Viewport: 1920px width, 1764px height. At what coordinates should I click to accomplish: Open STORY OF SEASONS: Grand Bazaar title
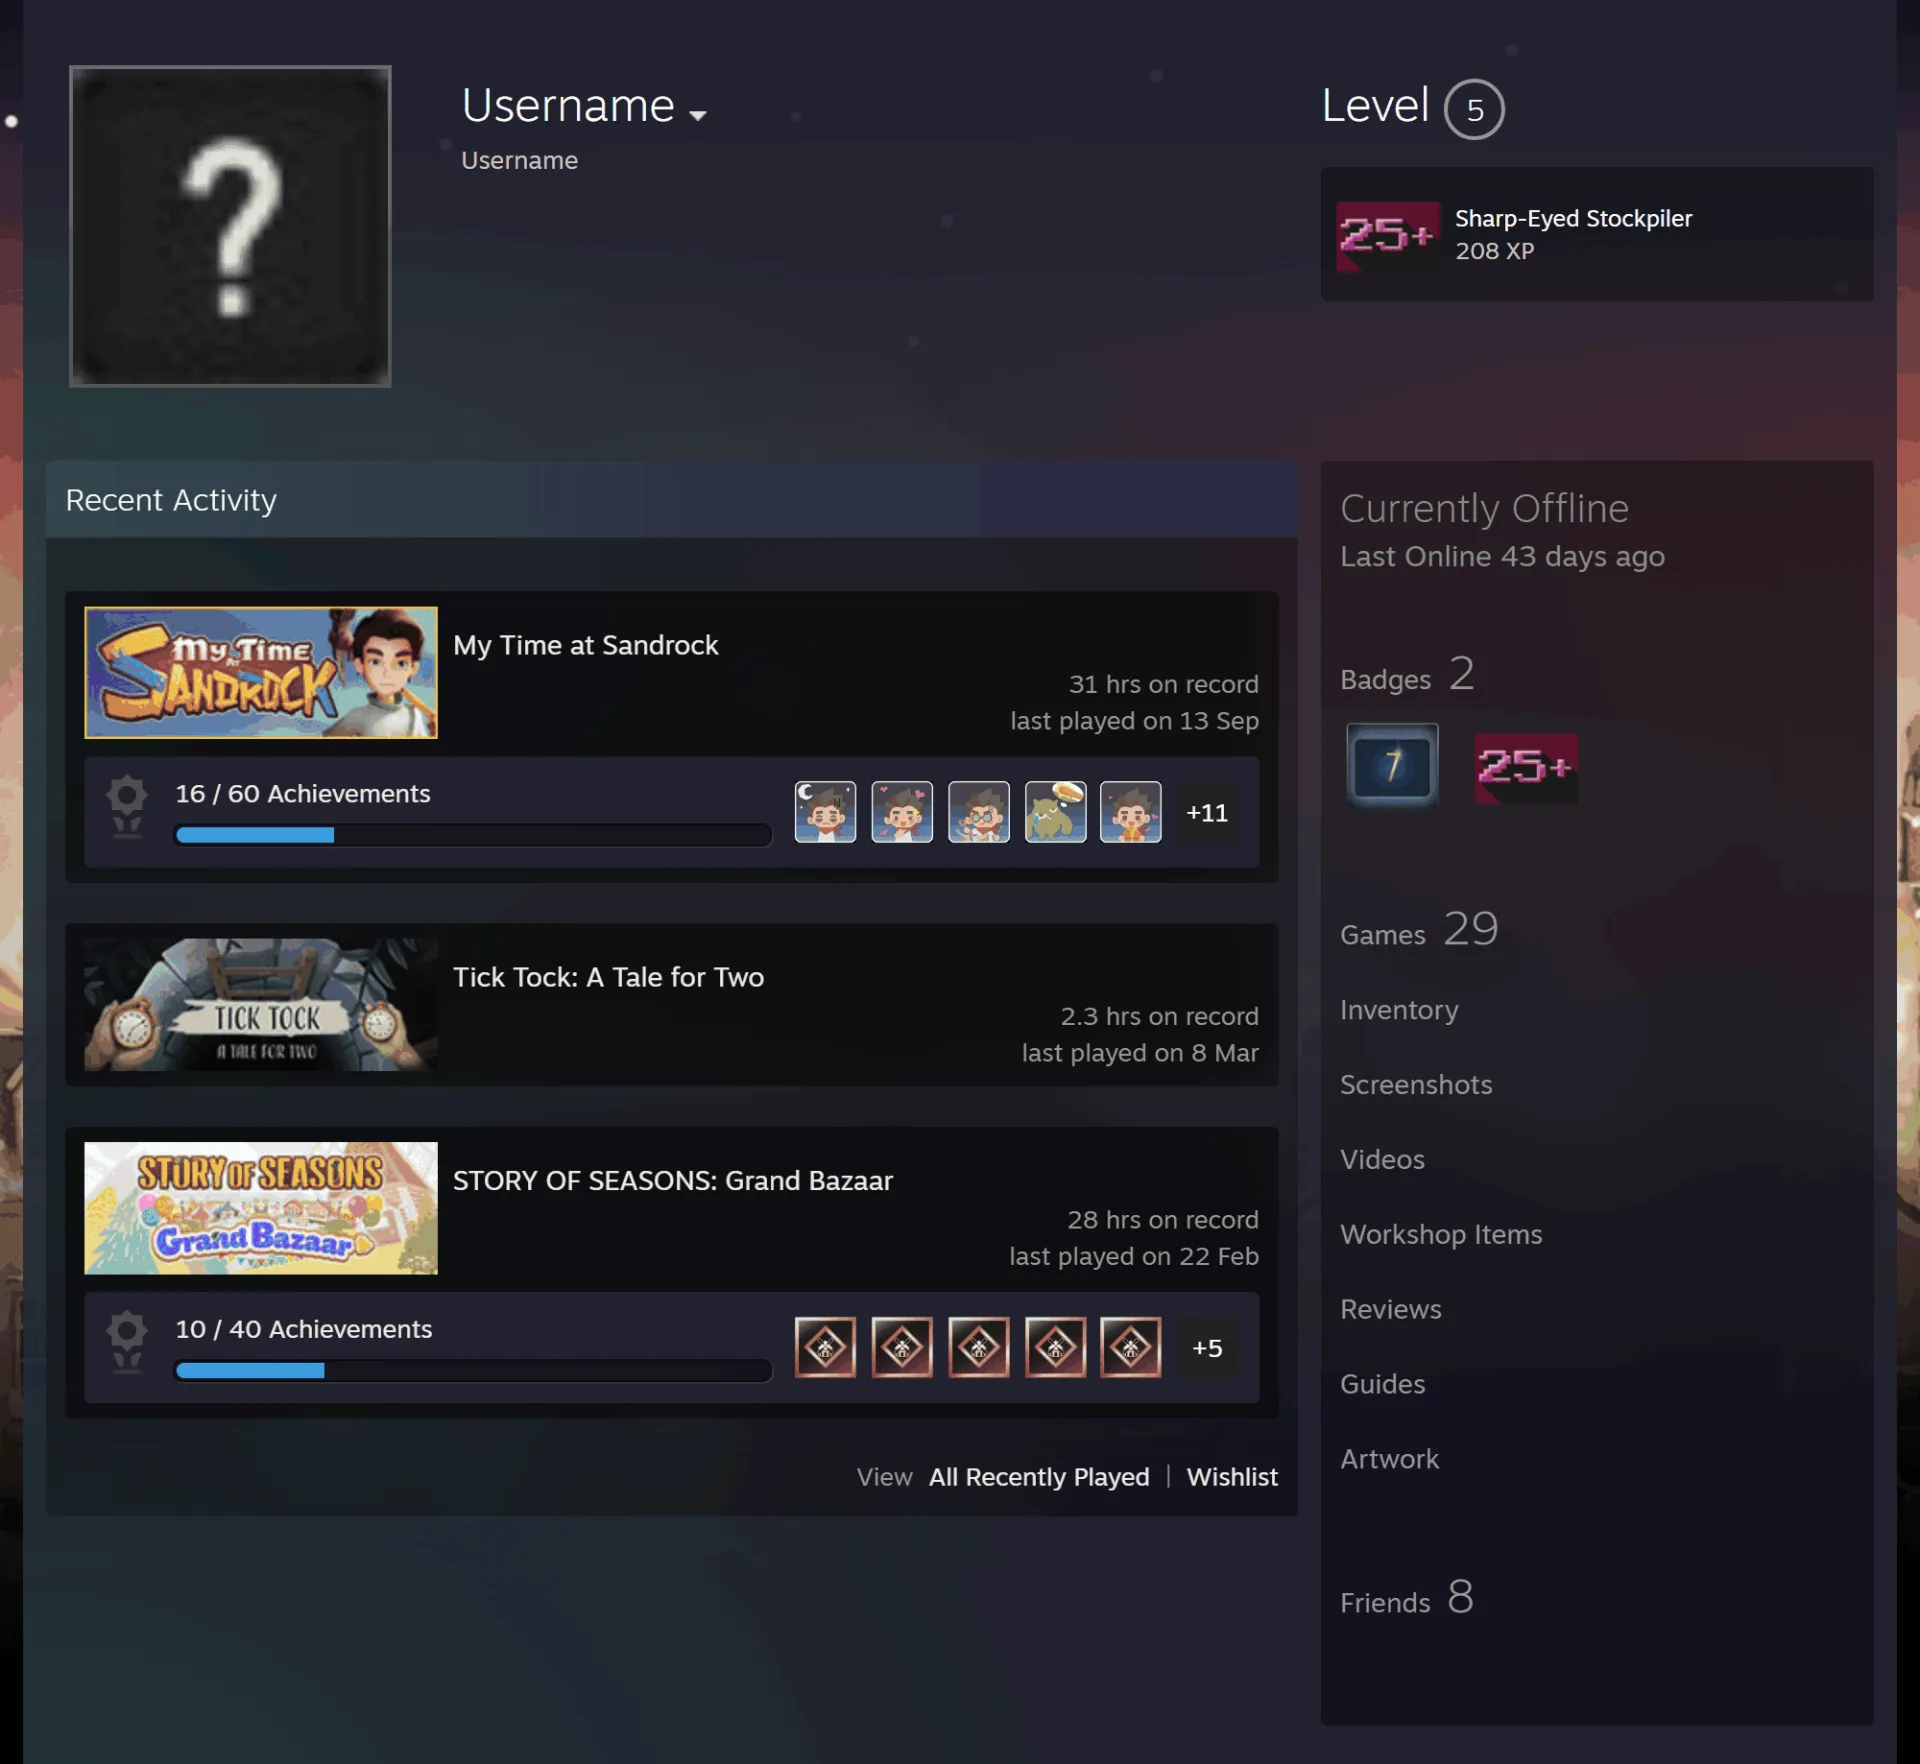click(x=673, y=1181)
